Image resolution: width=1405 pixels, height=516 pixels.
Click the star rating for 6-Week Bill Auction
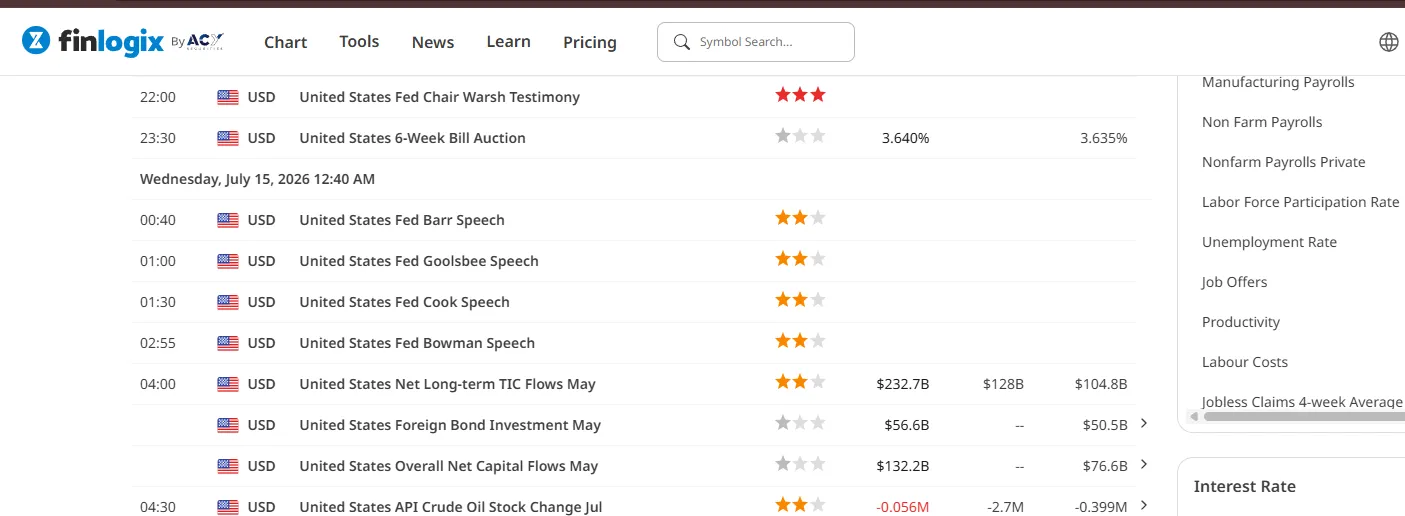tap(800, 136)
